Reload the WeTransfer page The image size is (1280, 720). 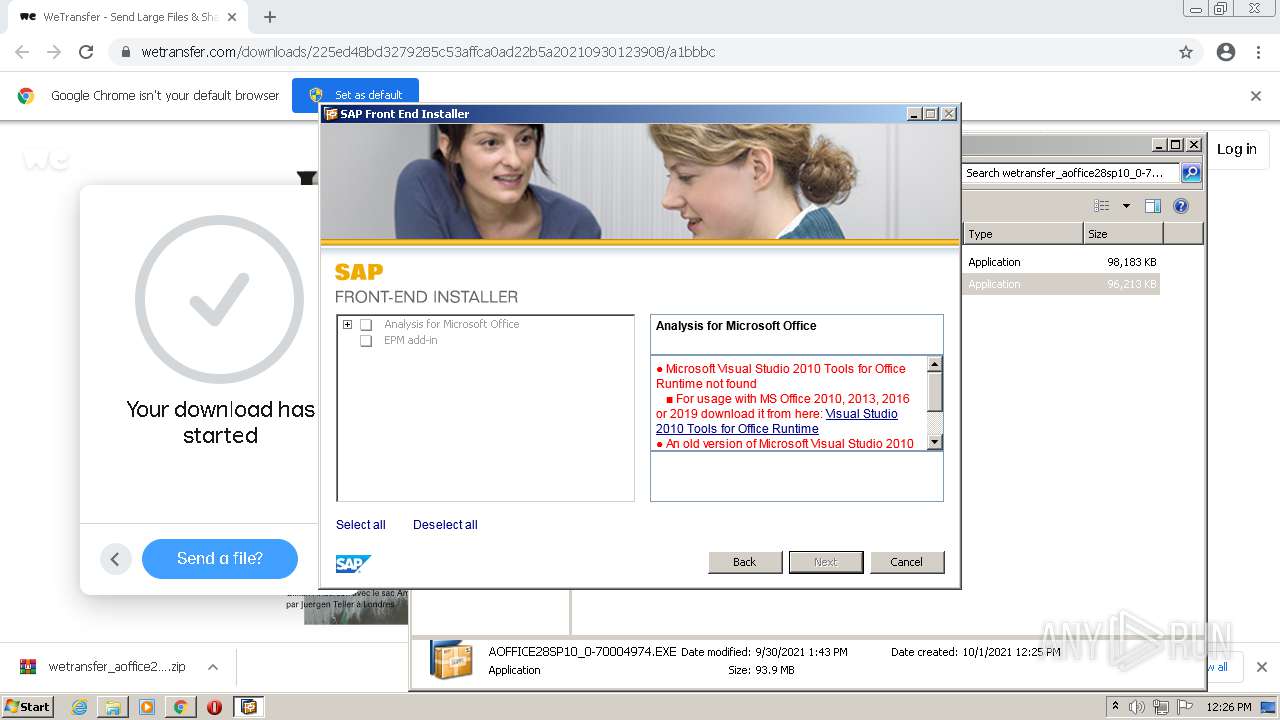[86, 52]
